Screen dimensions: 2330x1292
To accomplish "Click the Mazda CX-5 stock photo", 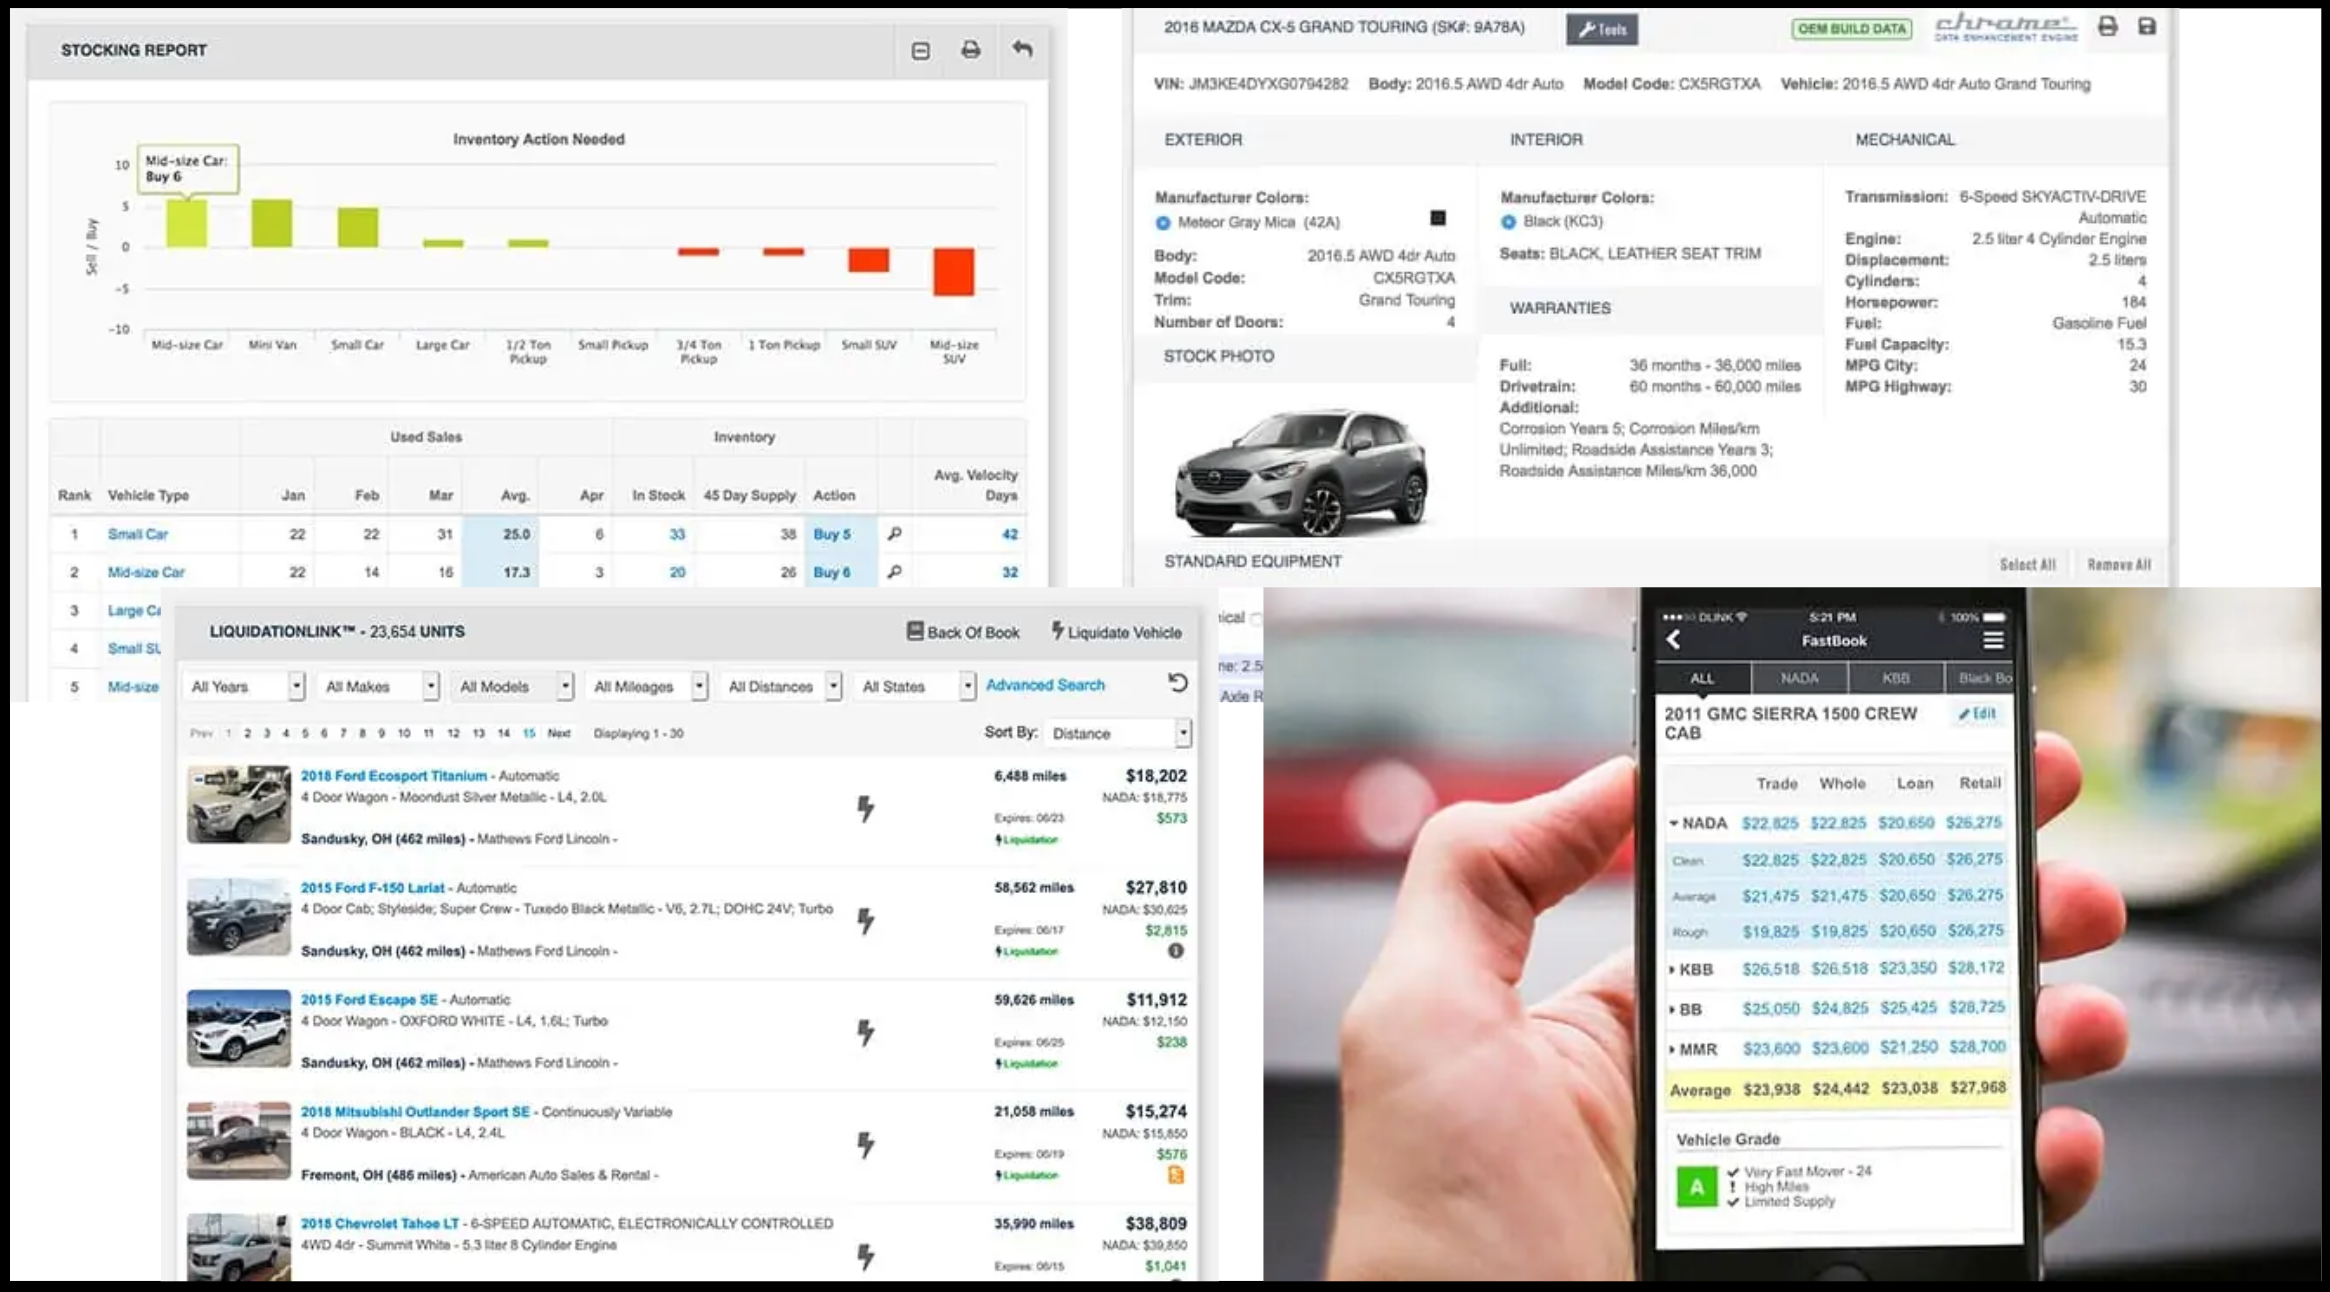I will pyautogui.click(x=1302, y=472).
